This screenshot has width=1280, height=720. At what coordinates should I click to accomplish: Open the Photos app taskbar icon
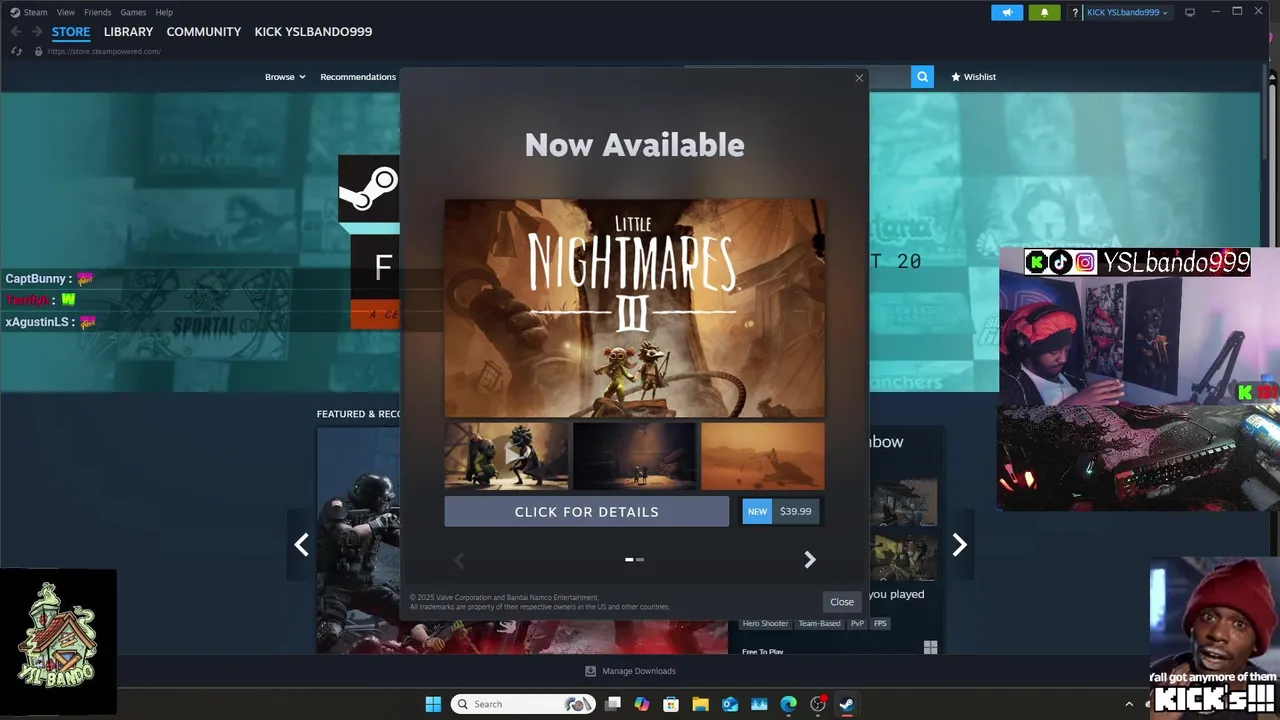tap(759, 704)
